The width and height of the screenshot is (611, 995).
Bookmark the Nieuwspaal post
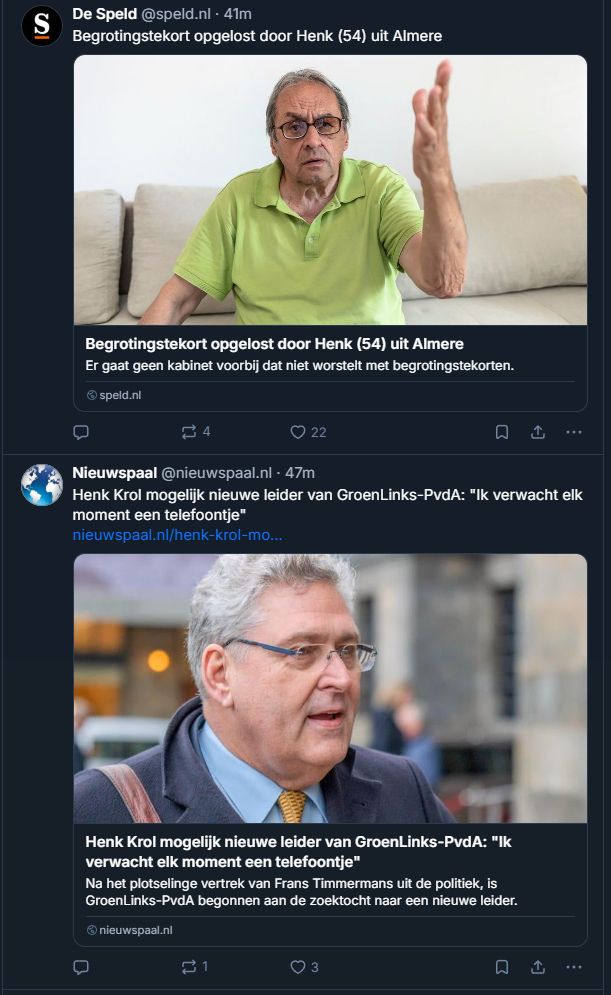502,967
